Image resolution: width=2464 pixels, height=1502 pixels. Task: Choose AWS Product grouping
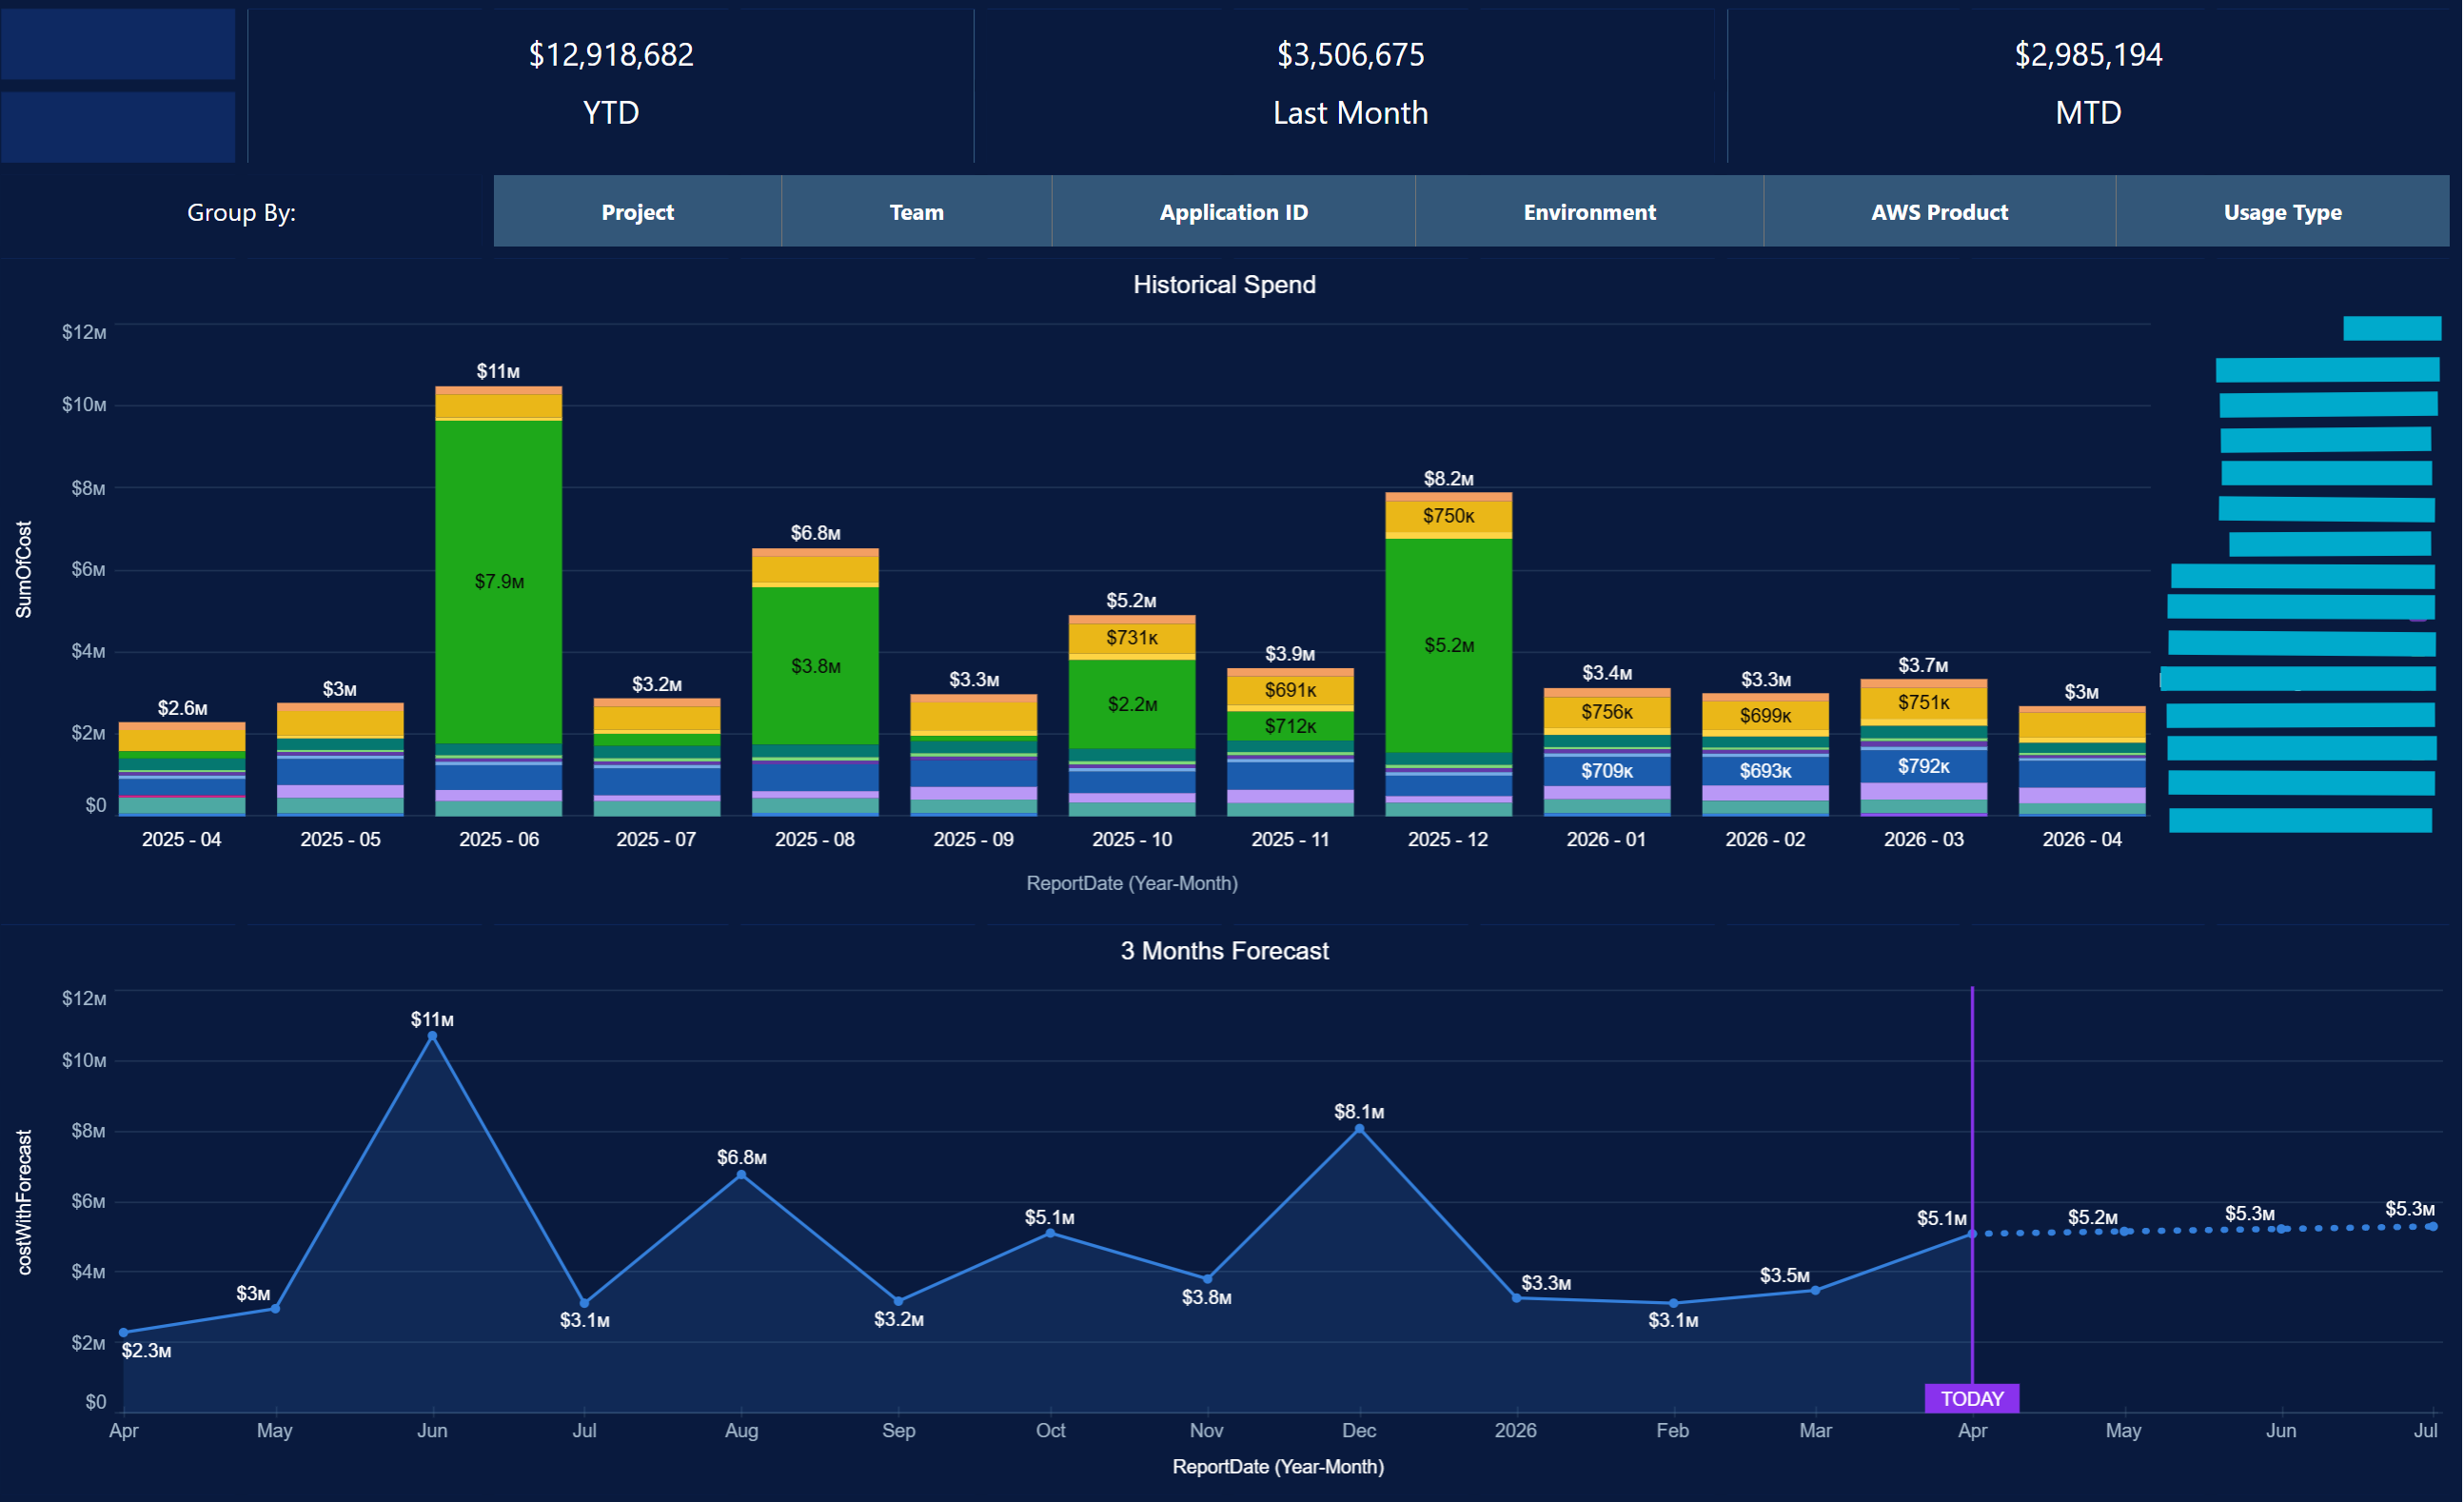click(1939, 212)
